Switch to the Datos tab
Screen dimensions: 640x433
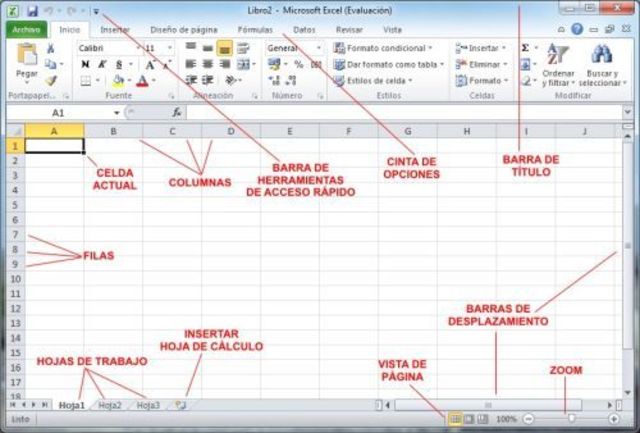(304, 30)
